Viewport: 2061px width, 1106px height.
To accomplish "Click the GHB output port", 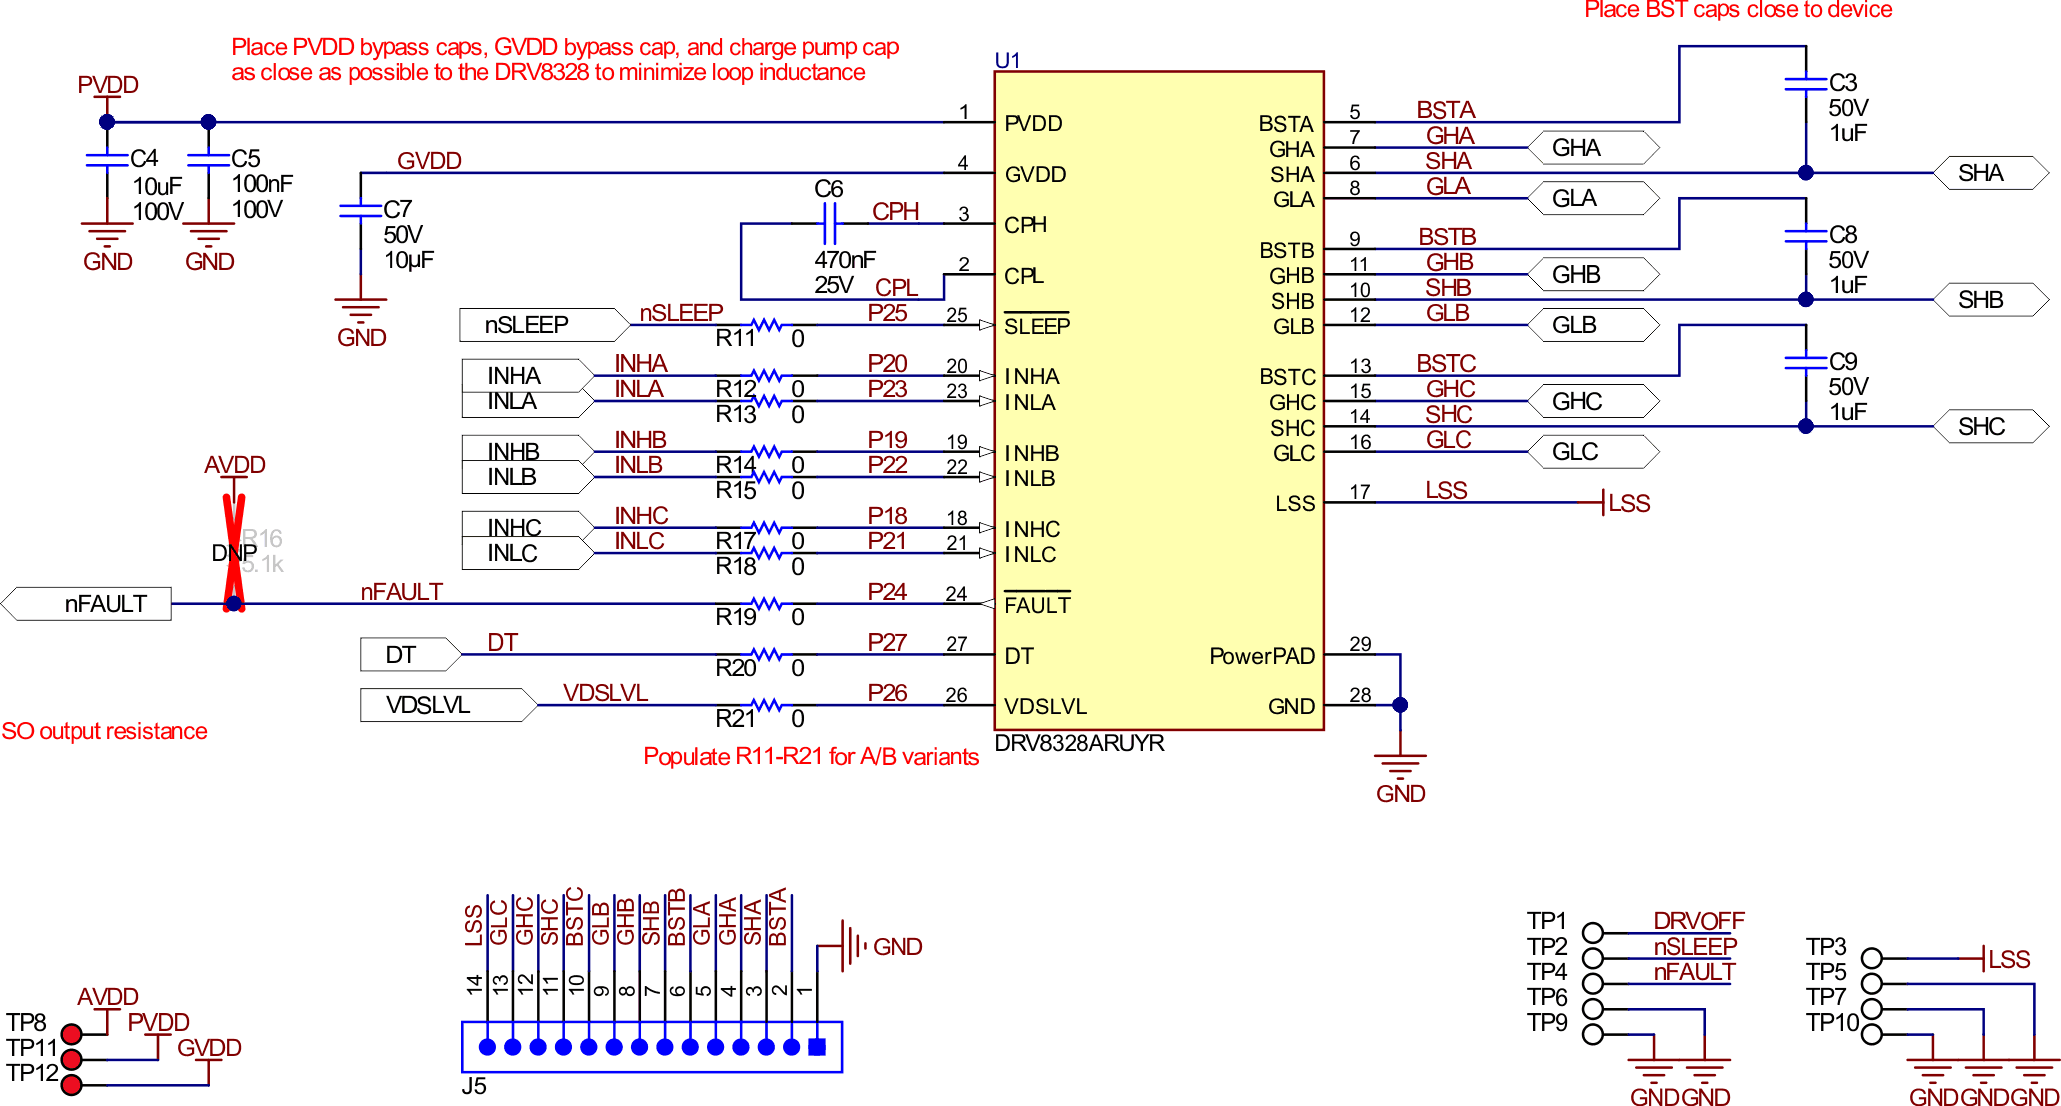I will [1594, 274].
